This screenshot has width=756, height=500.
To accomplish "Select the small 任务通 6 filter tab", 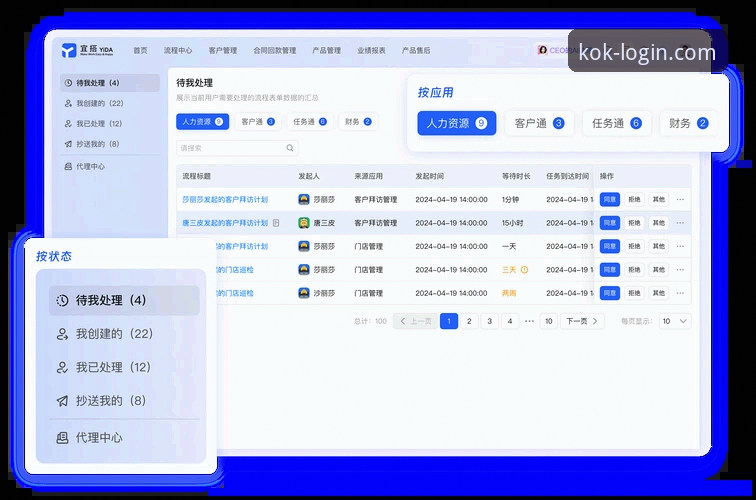I will point(310,122).
